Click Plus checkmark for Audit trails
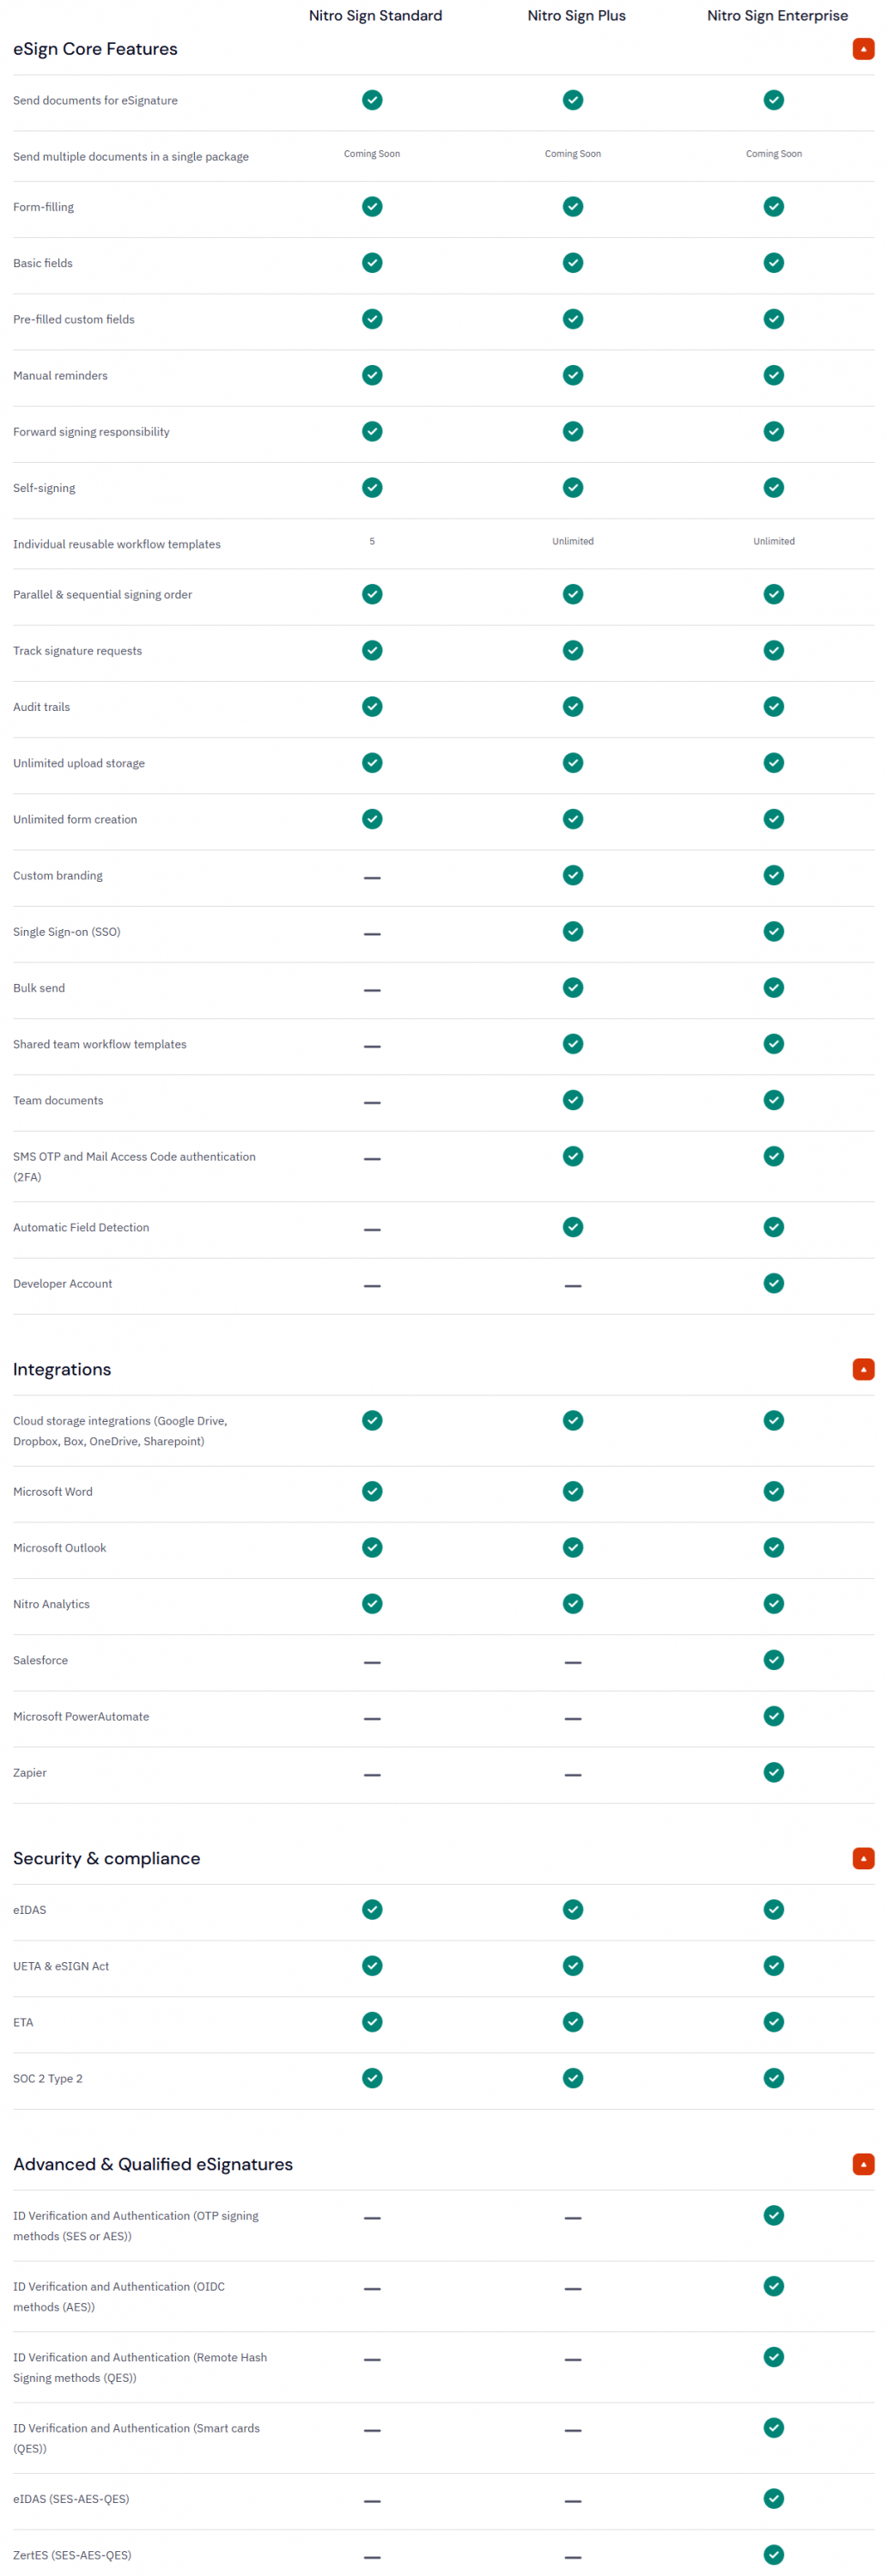Viewport: 887px width, 2576px height. (x=573, y=707)
